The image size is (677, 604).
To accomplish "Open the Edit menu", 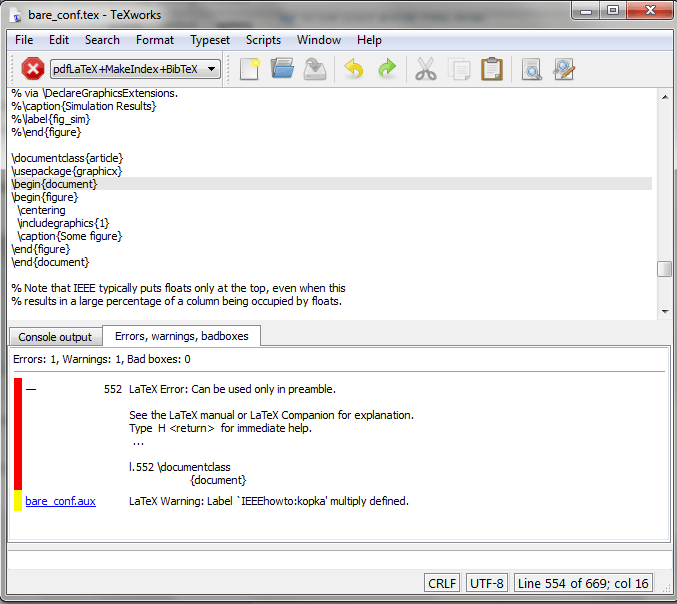I will [x=59, y=40].
